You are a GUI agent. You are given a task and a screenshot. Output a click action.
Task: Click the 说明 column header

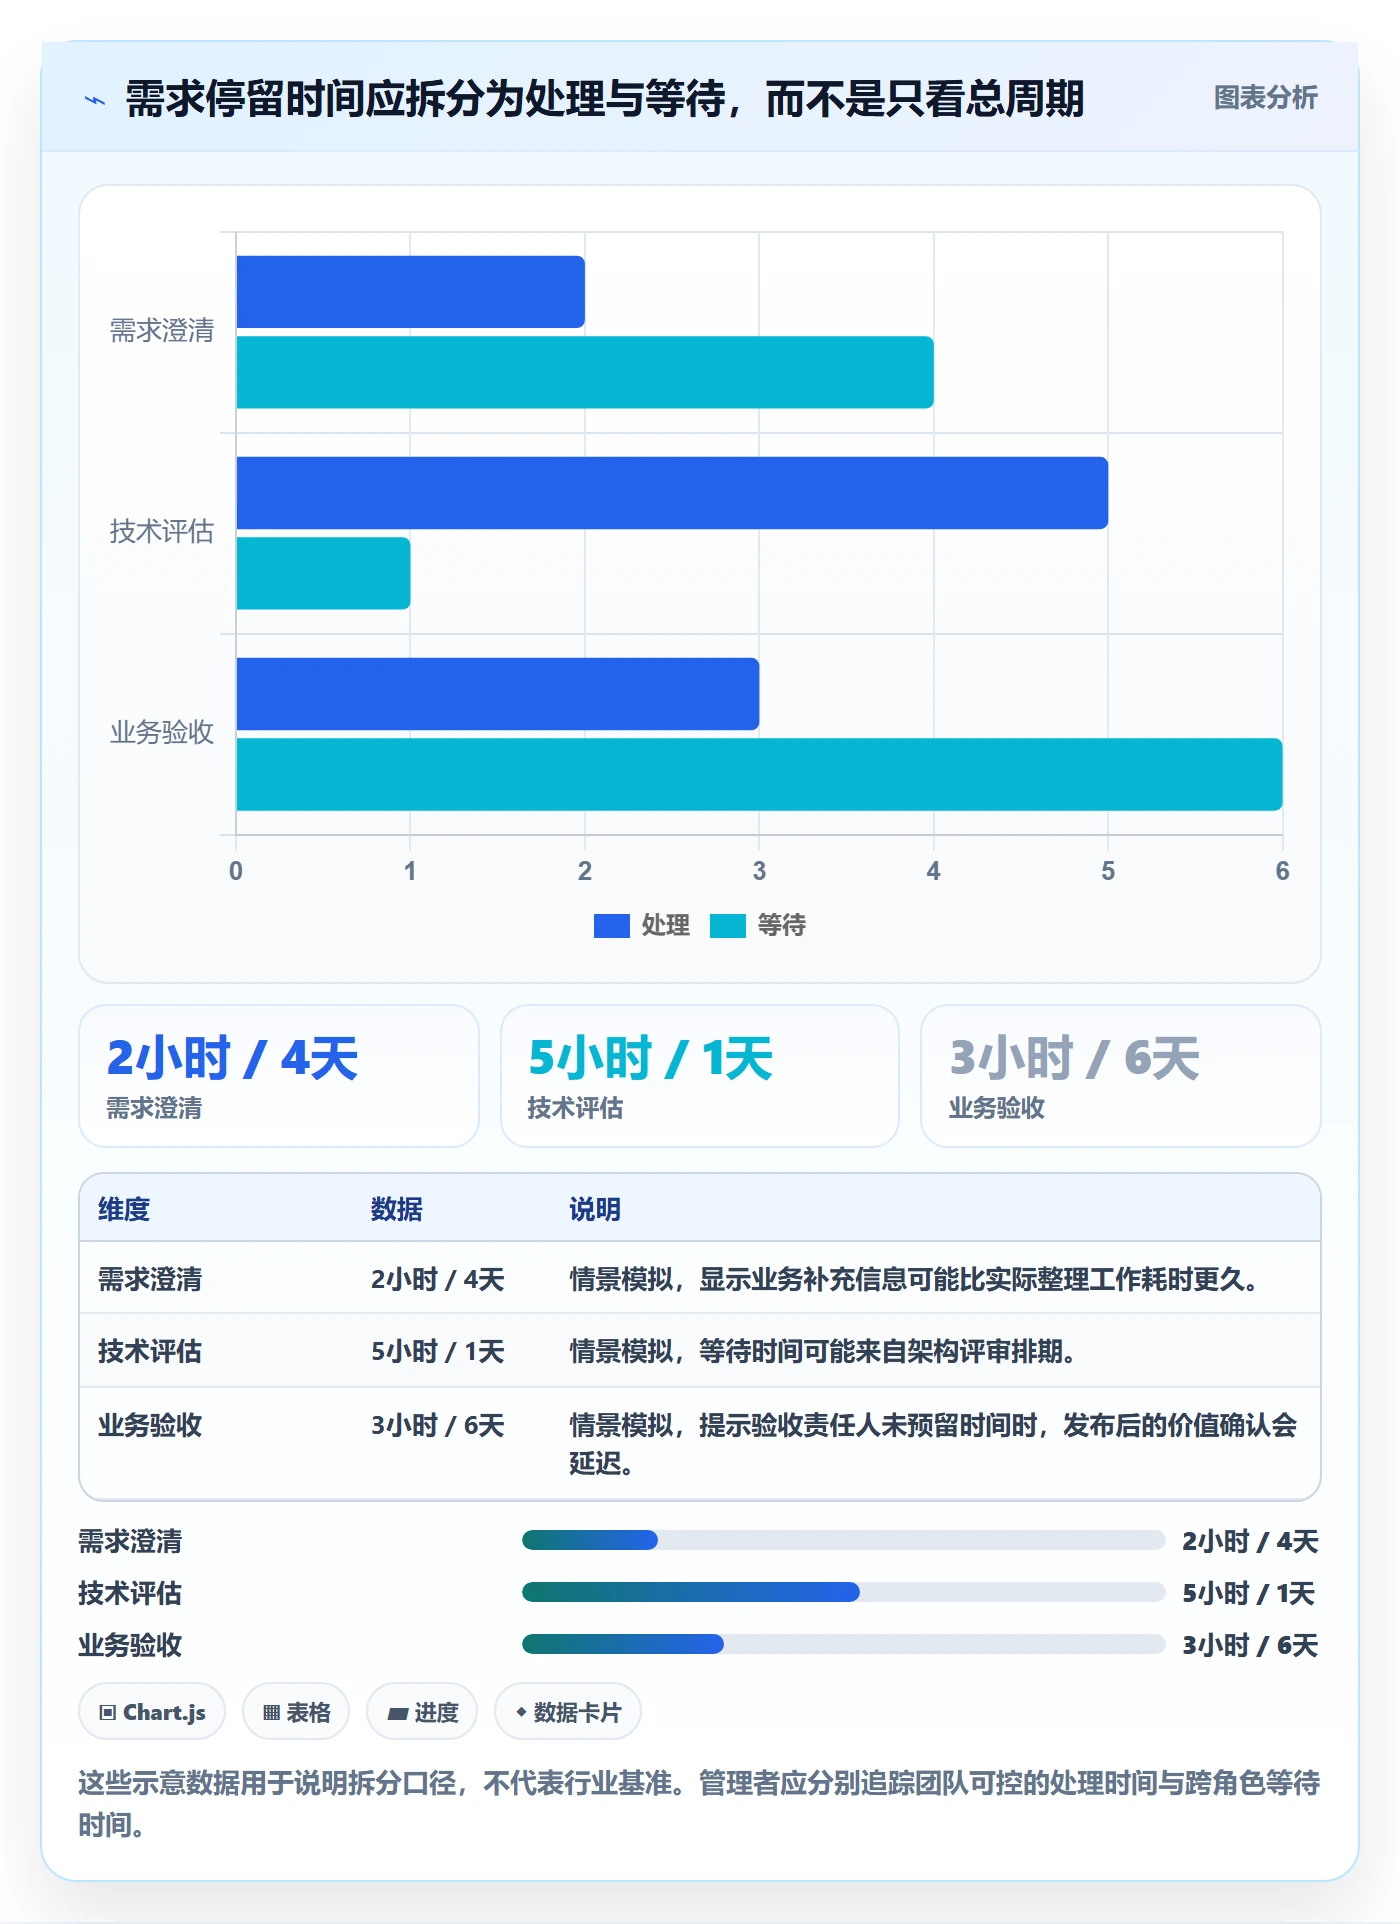595,1209
